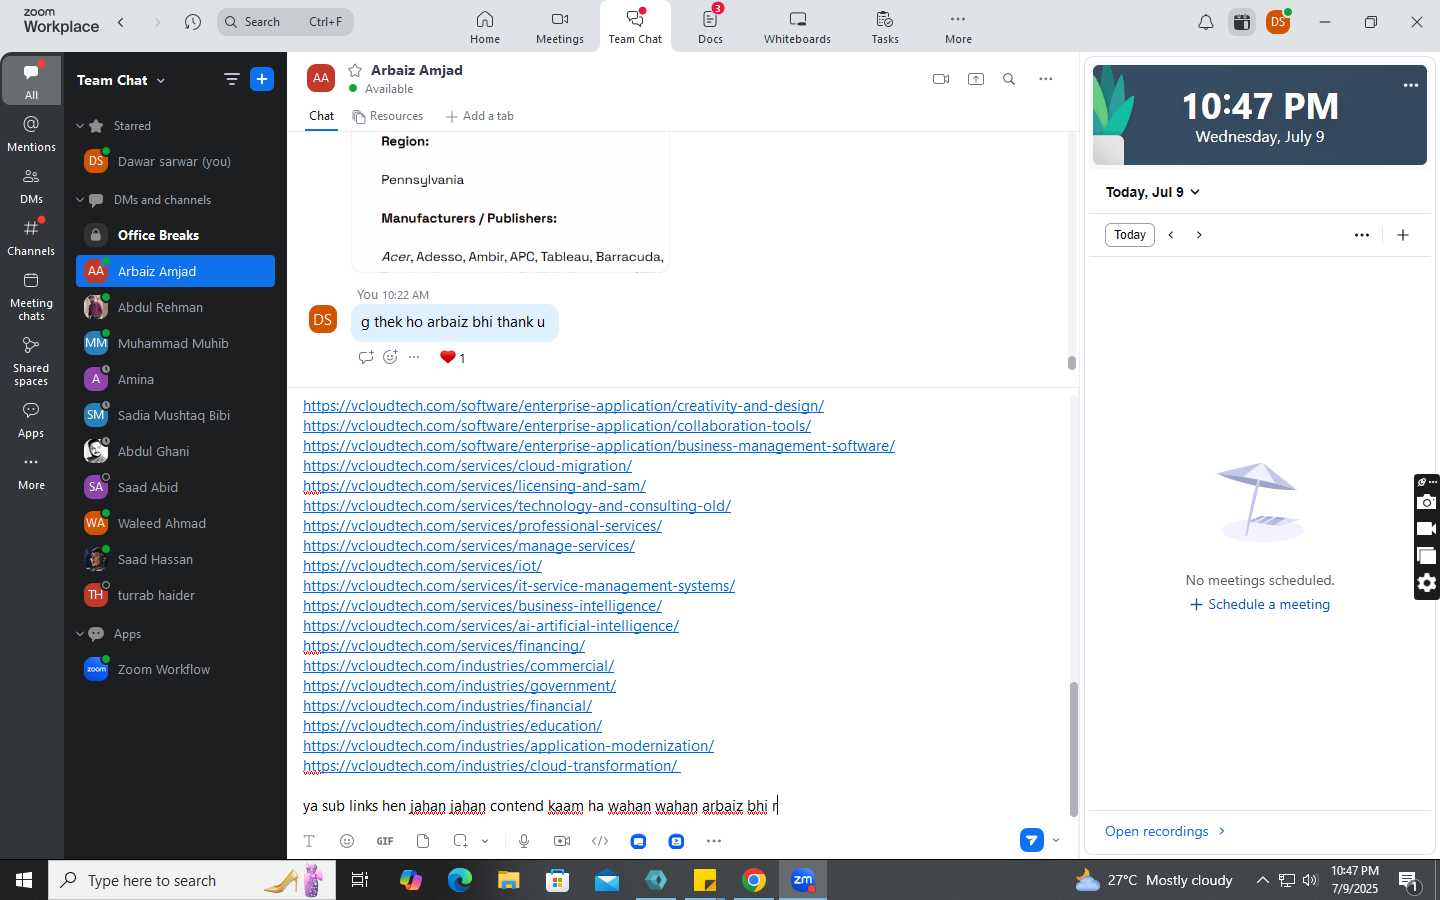Screen dimensions: 1440x900
Task: Open the Mentions section in sidebar
Action: coord(31,133)
